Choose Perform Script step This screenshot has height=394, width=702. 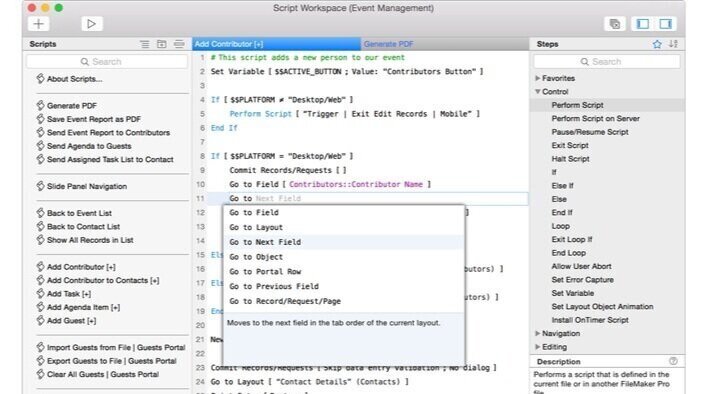pyautogui.click(x=578, y=105)
